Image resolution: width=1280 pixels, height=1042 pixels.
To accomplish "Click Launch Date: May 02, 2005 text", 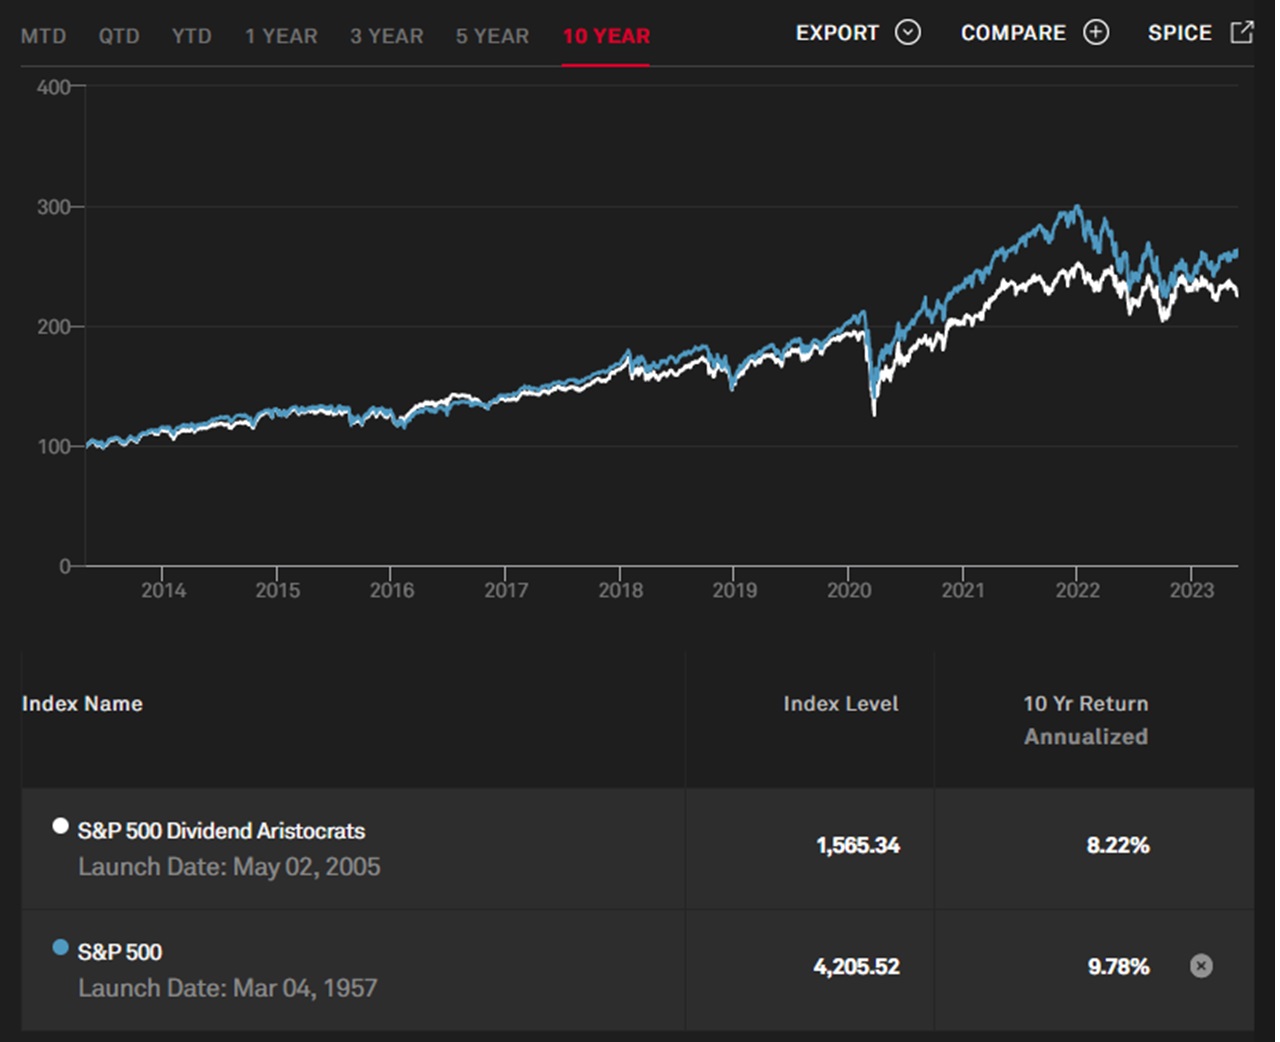I will [x=229, y=867].
